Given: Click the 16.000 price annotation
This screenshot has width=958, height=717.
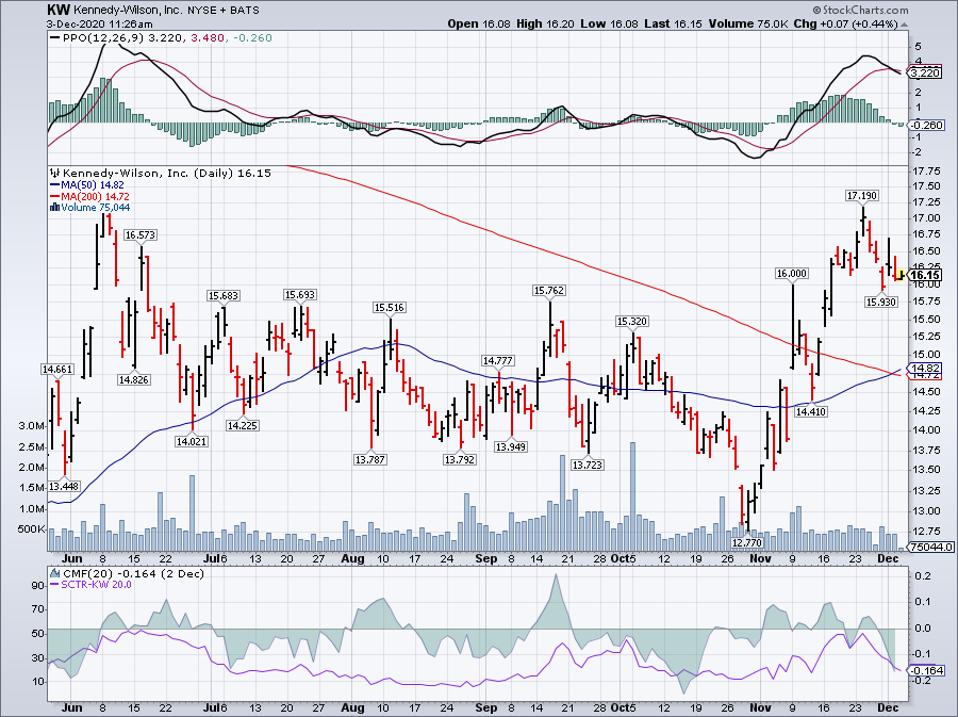Looking at the screenshot, I should pos(792,273).
